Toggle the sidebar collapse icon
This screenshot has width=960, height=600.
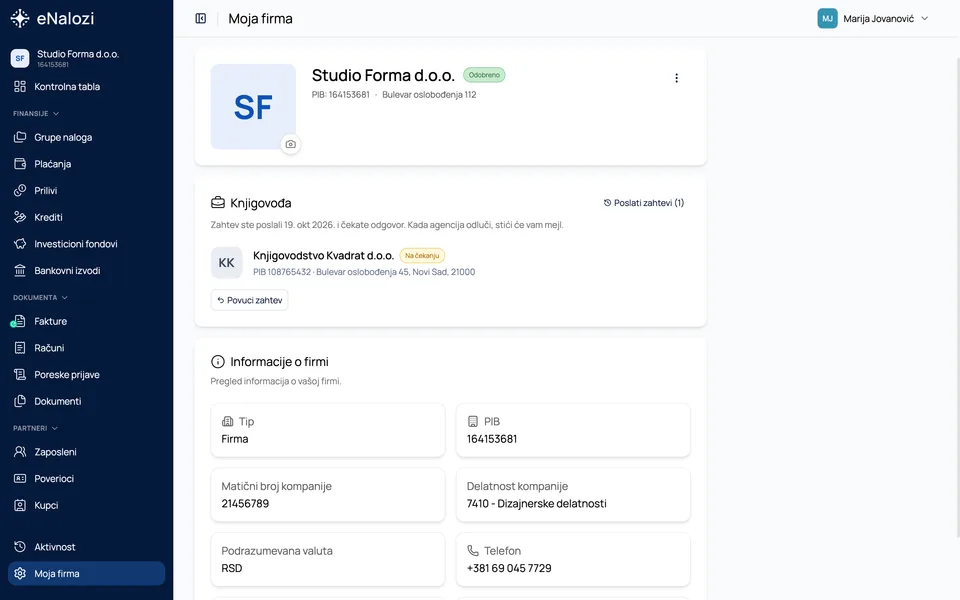coord(200,18)
